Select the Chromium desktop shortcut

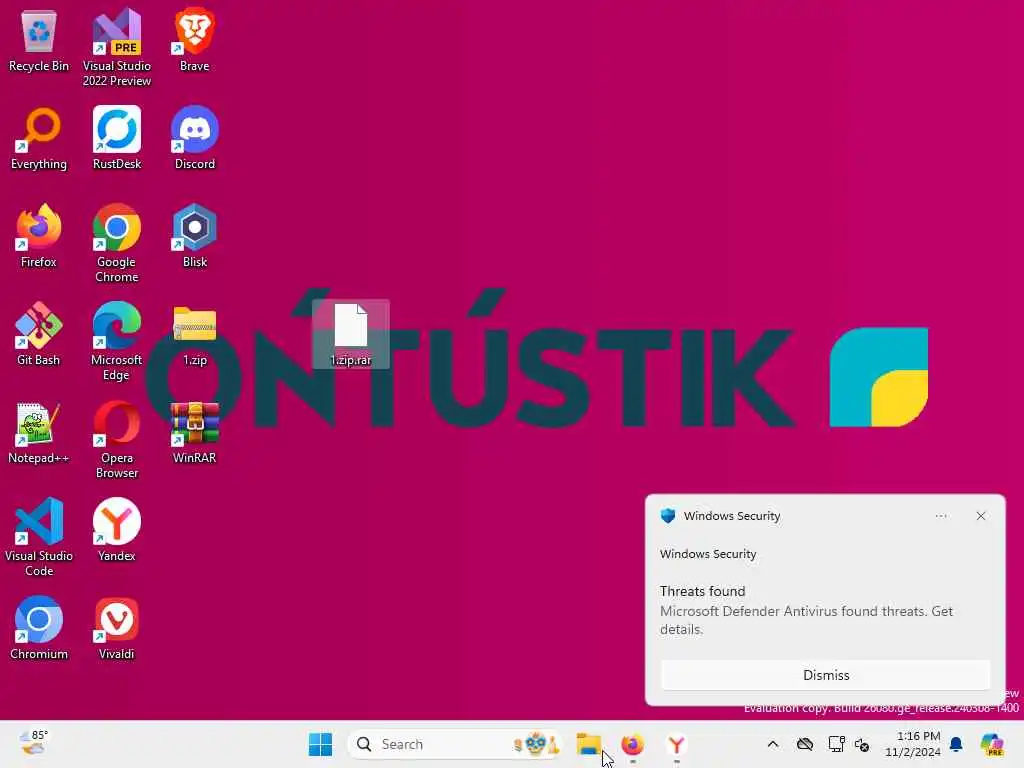39,628
